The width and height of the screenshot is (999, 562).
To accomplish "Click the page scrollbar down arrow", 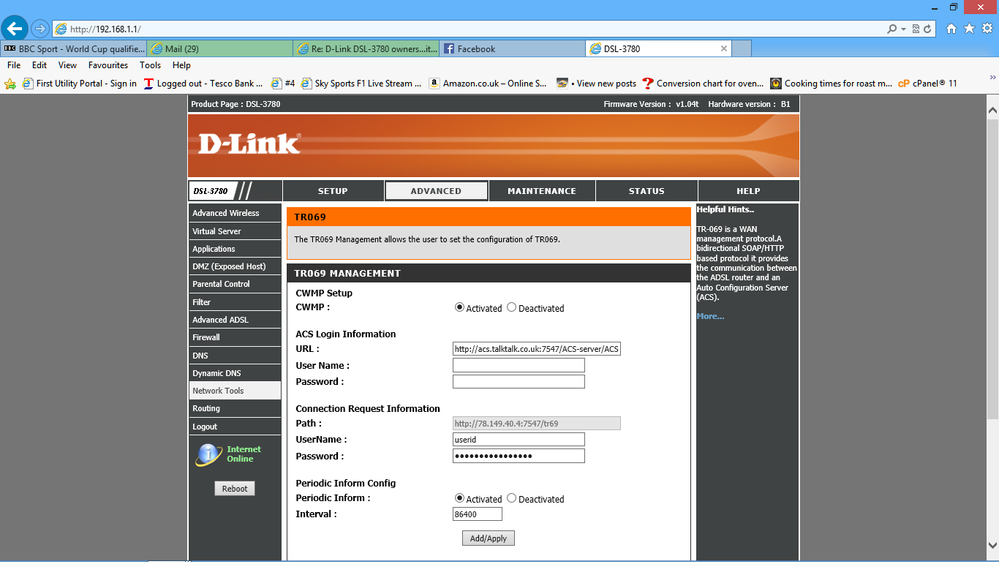I will click(993, 545).
